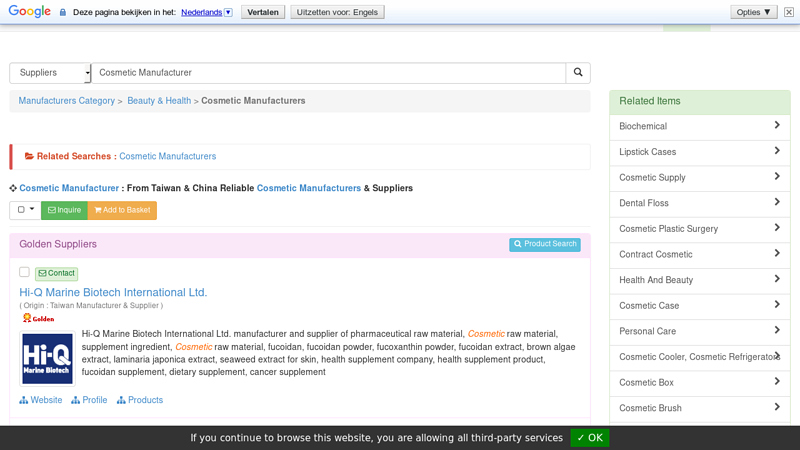Click the Vertalen button
800x450 pixels.
(263, 12)
